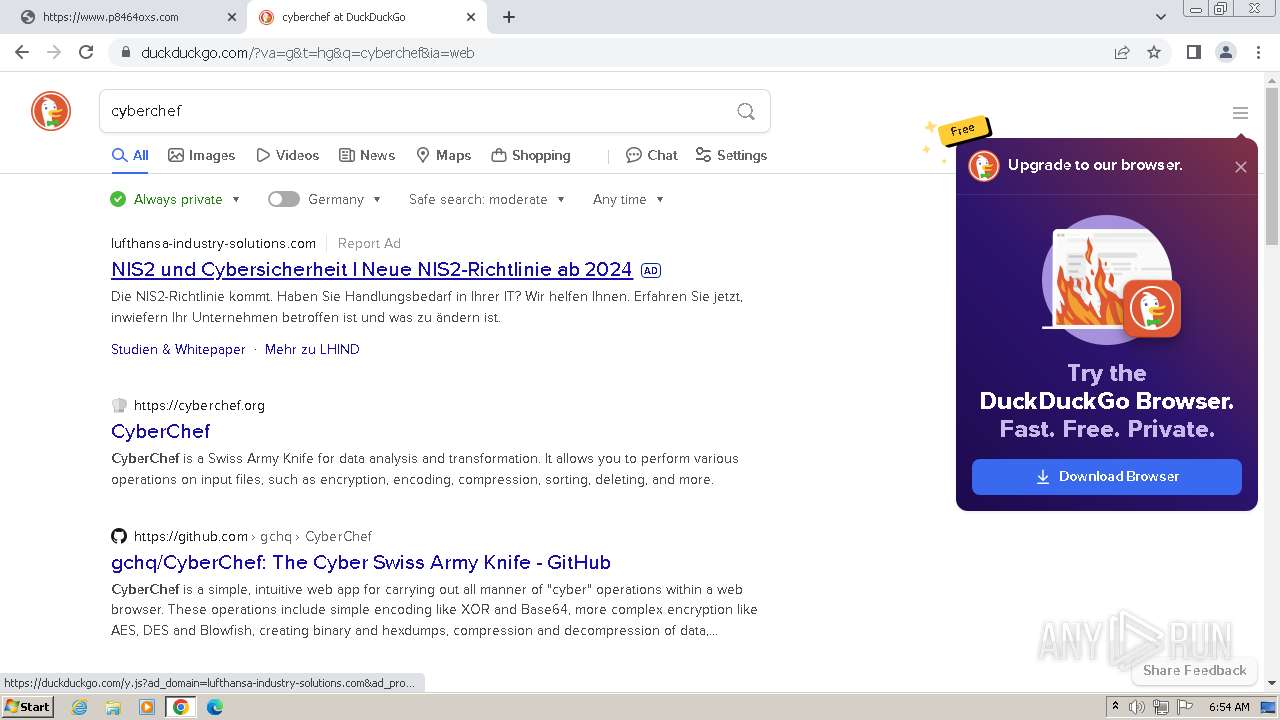The image size is (1280, 720).
Task: Go back using browser back arrow
Action: (x=22, y=52)
